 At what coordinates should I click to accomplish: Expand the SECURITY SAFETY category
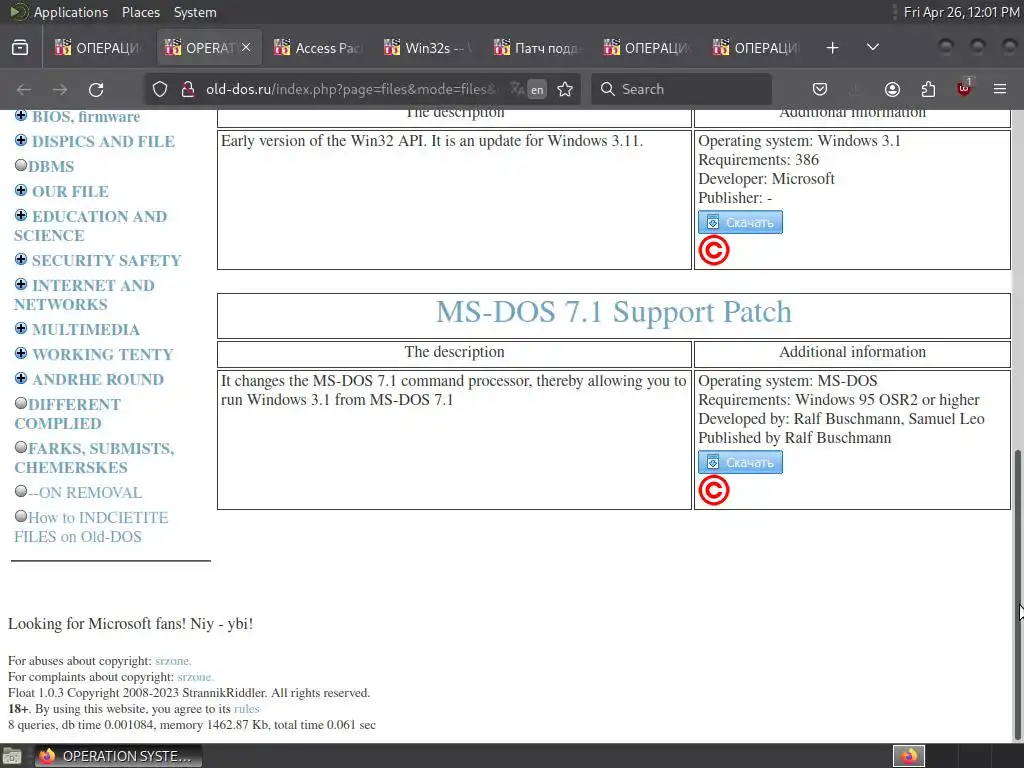click(x=21, y=259)
